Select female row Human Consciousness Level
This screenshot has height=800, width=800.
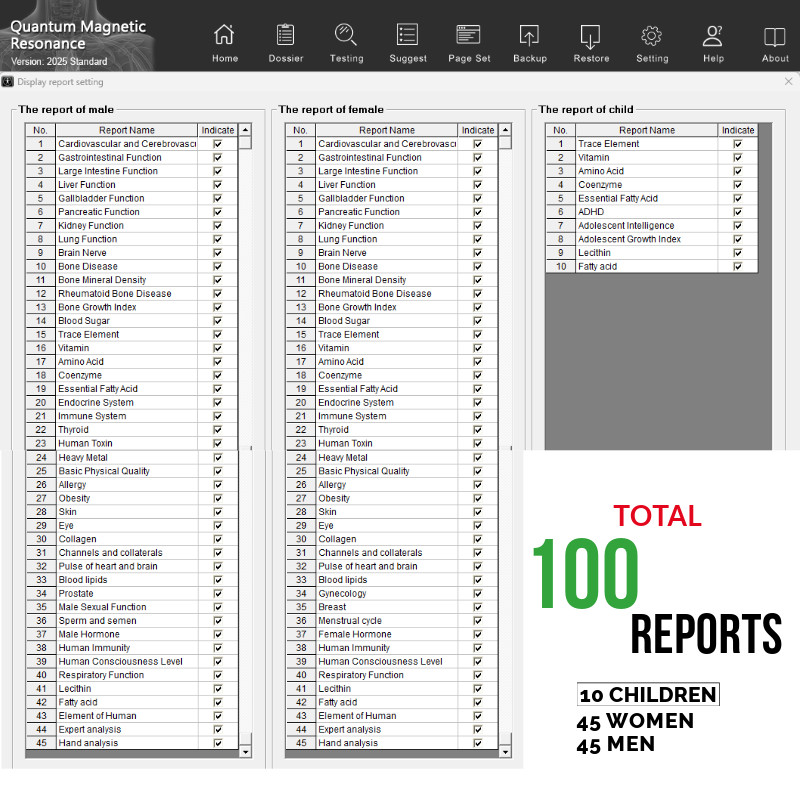click(391, 662)
